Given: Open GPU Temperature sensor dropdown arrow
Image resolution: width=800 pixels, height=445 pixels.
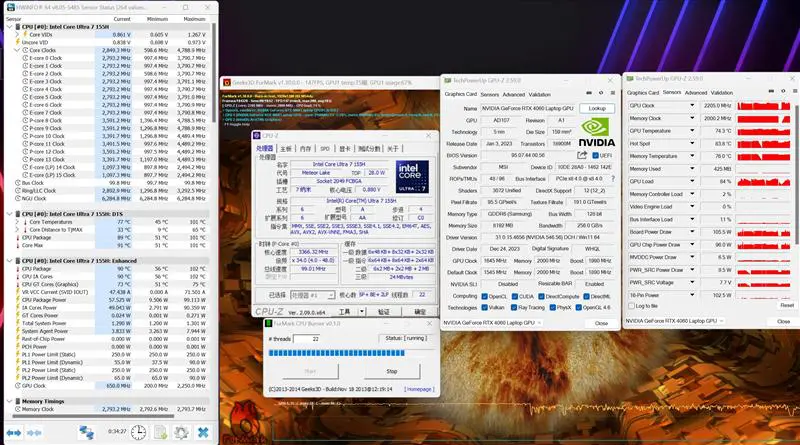Looking at the screenshot, I should pos(692,131).
